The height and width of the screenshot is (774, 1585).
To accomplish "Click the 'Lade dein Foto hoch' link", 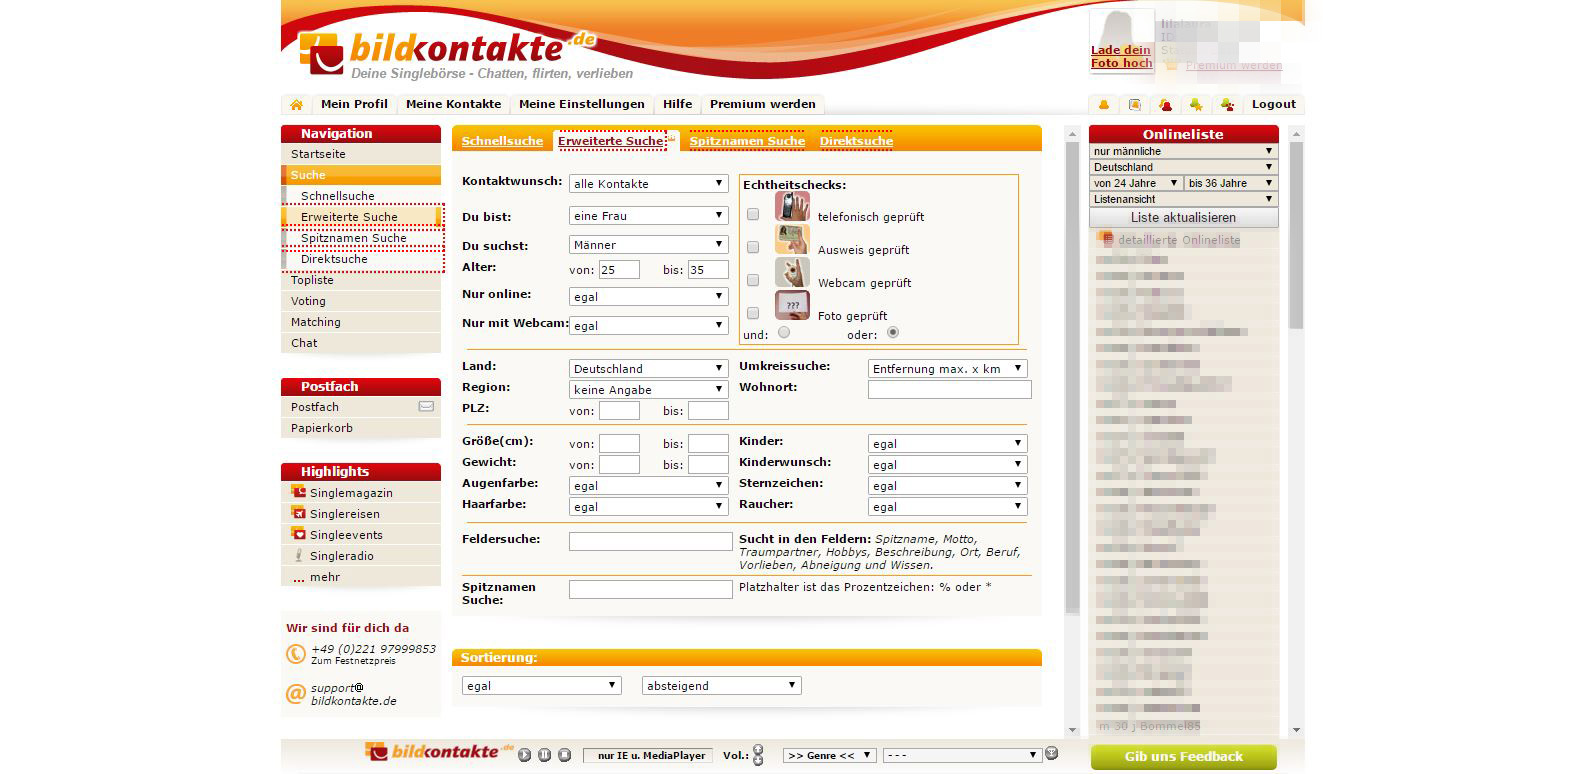I will [x=1121, y=57].
